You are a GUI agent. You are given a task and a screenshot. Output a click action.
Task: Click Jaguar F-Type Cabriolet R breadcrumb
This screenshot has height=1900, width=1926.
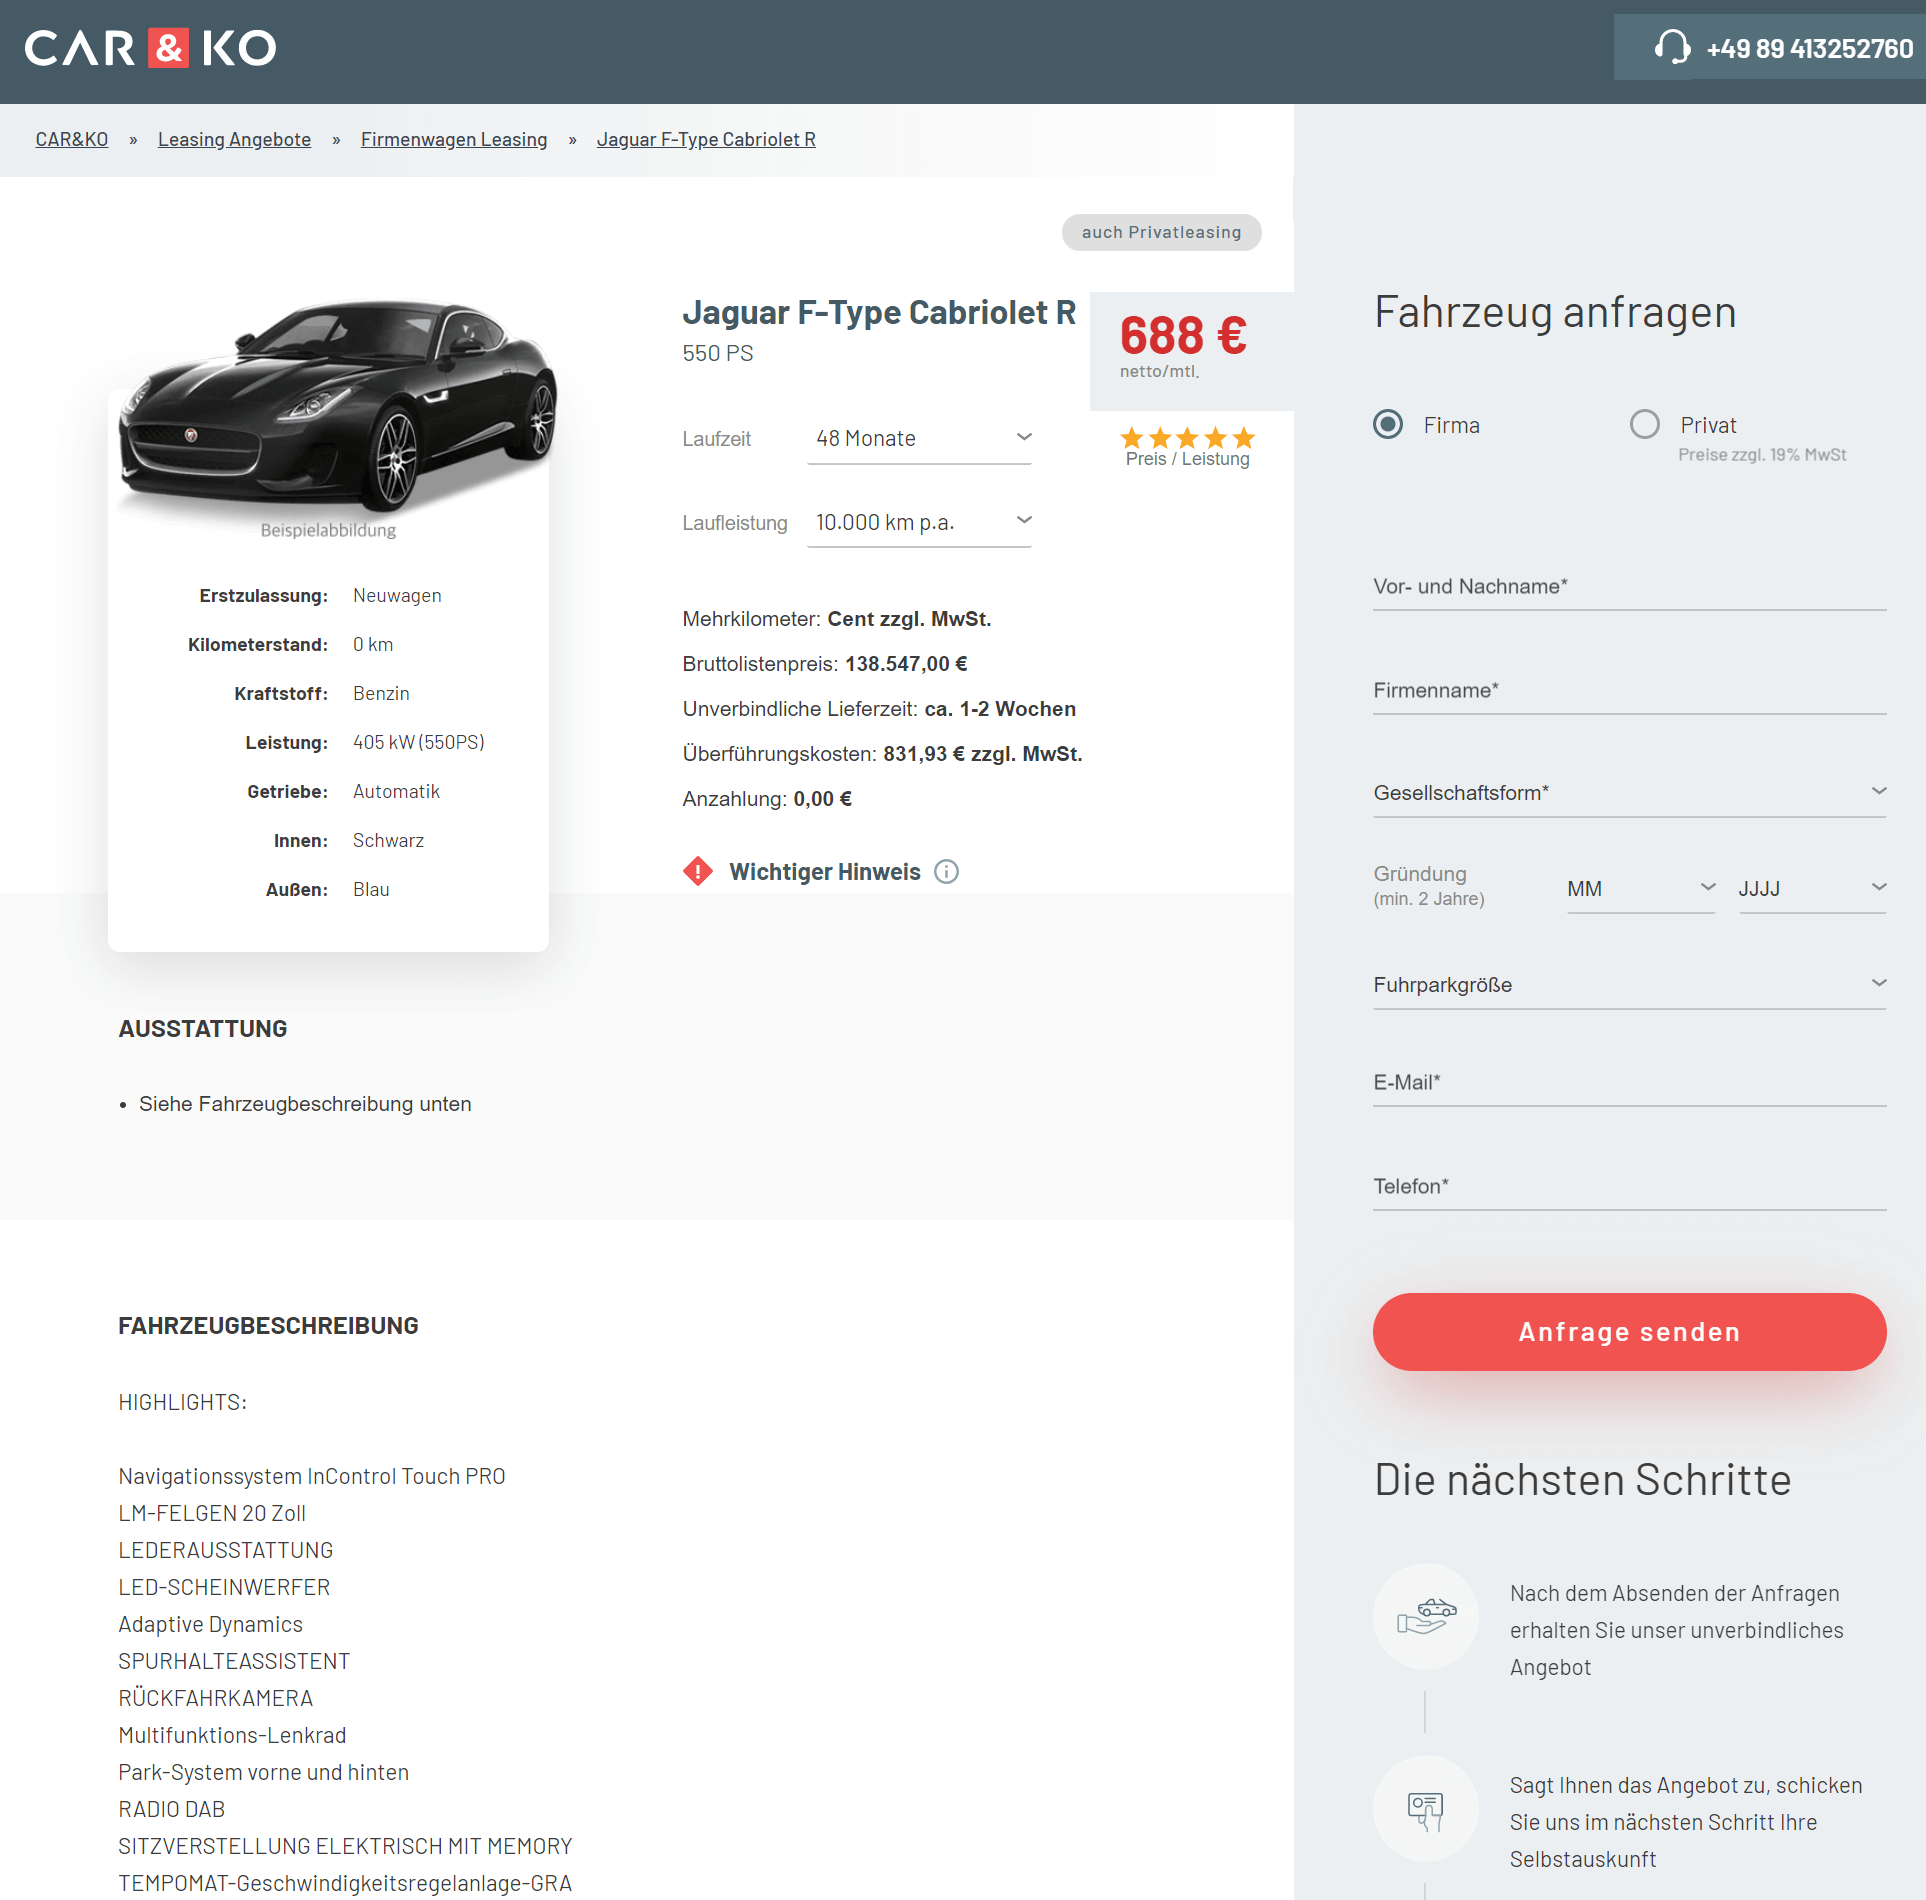(x=706, y=140)
